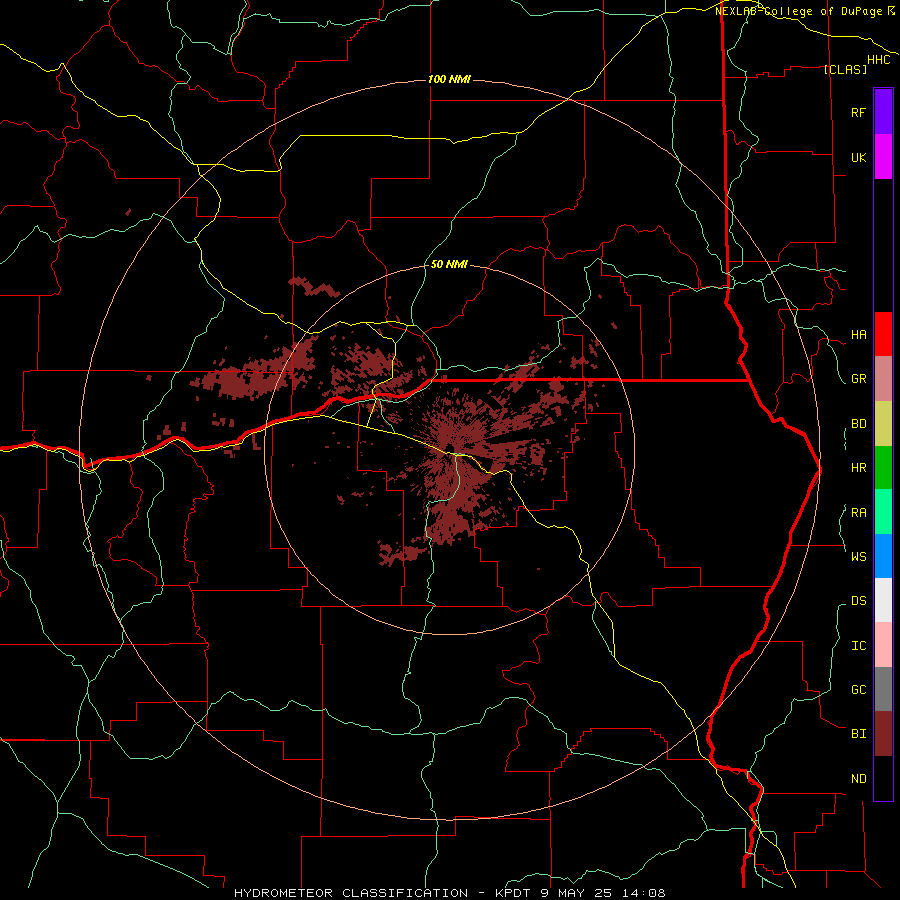Click the GC legend label

click(858, 690)
